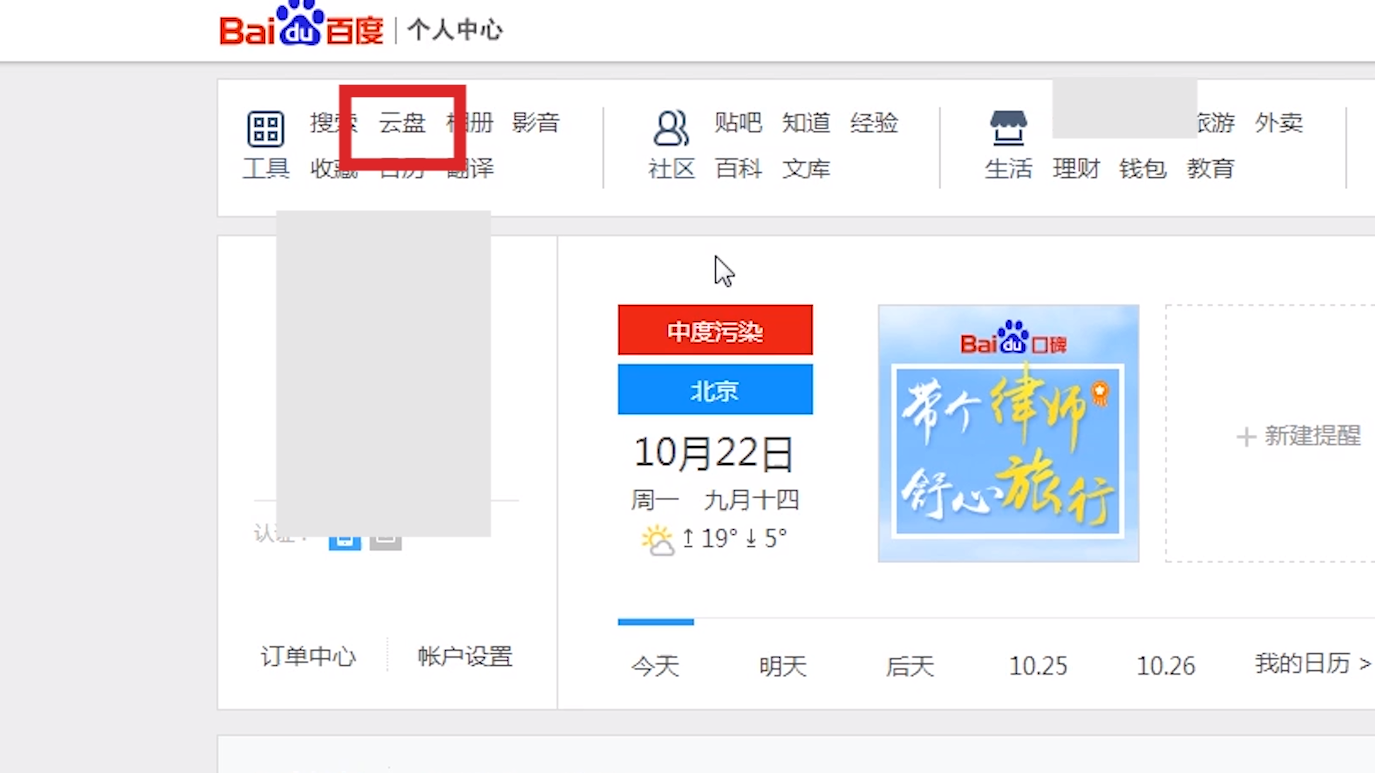Click the 10月22日 date text

[714, 454]
